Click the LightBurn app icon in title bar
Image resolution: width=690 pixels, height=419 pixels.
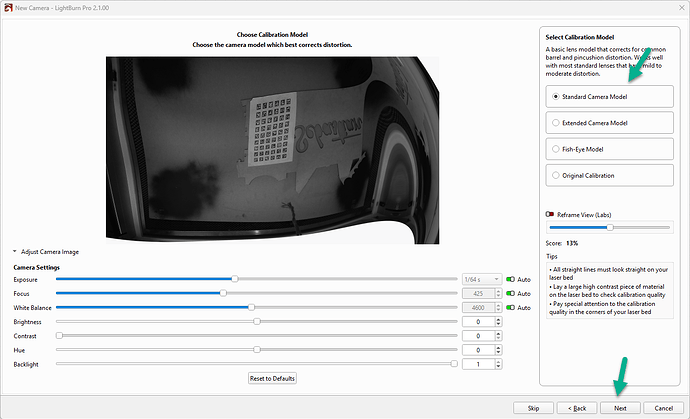pos(8,7)
